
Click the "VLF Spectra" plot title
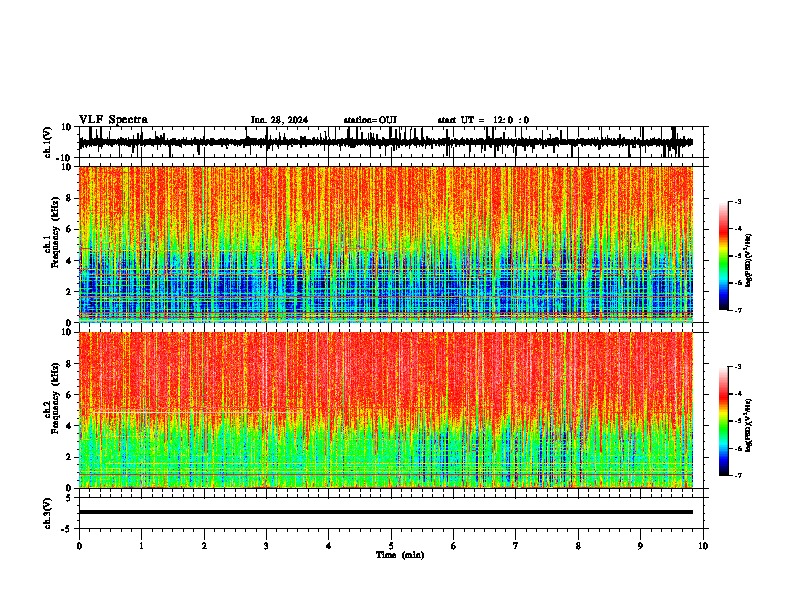coord(113,120)
